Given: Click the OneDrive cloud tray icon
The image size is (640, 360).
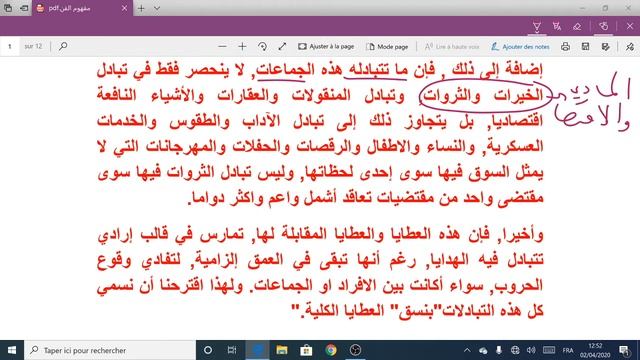Looking at the screenshot, I should (483, 350).
